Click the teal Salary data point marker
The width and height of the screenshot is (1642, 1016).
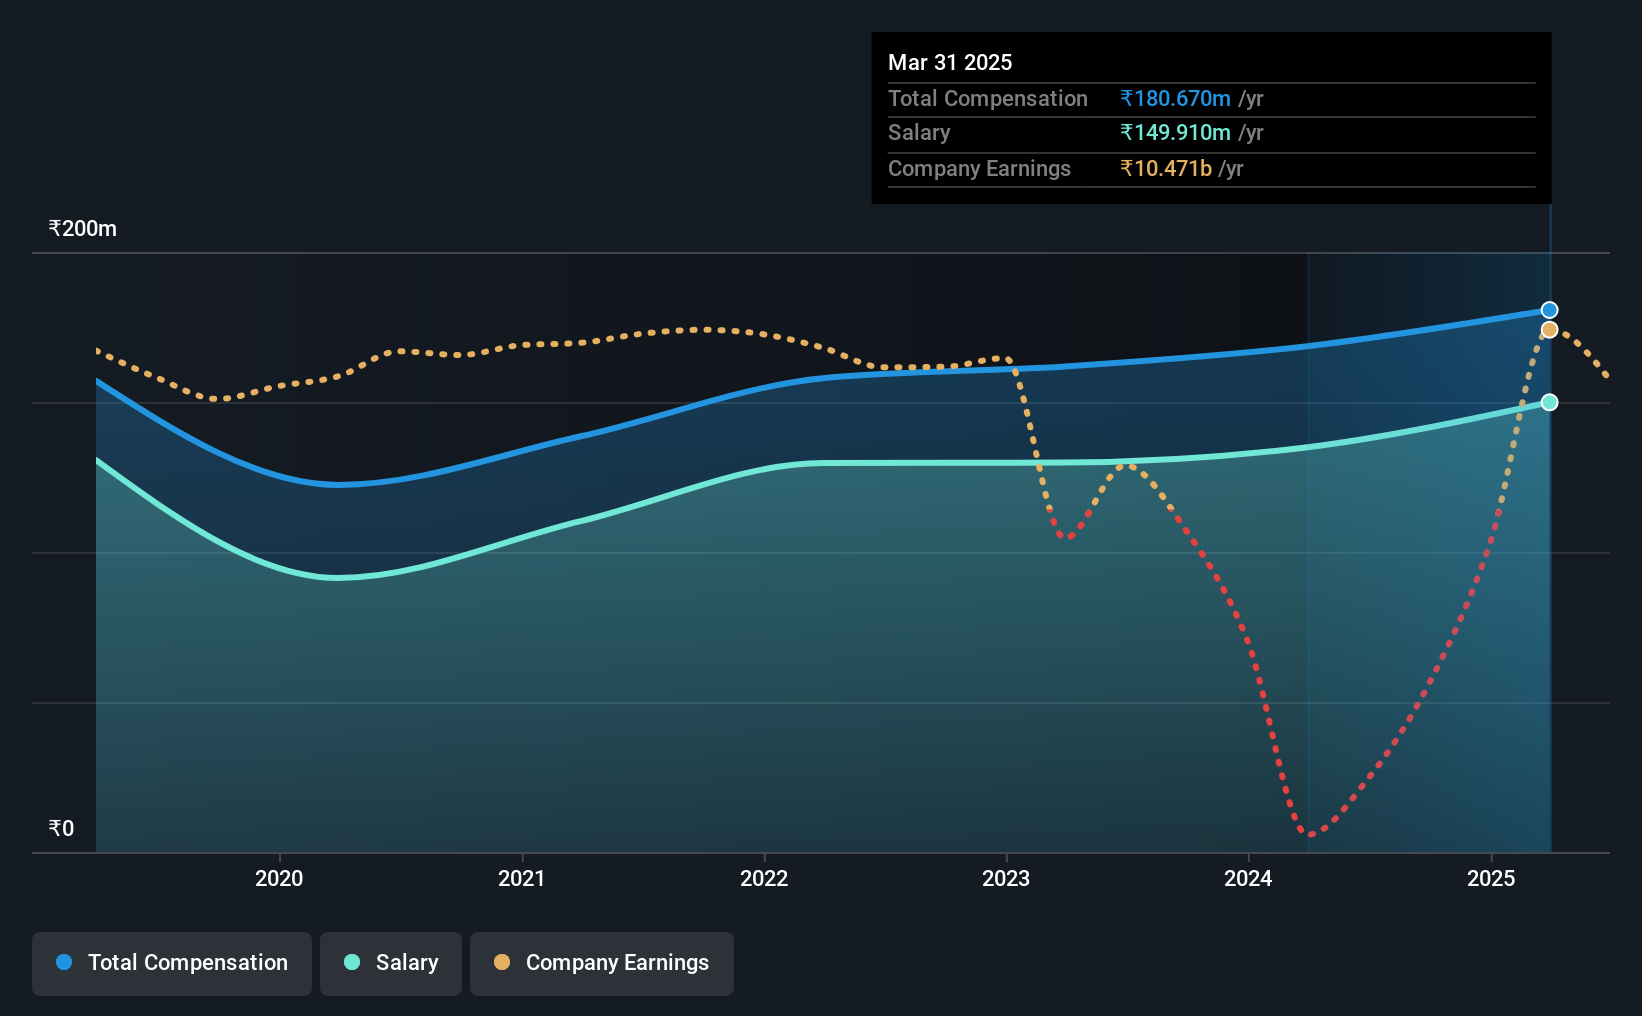tap(1549, 402)
